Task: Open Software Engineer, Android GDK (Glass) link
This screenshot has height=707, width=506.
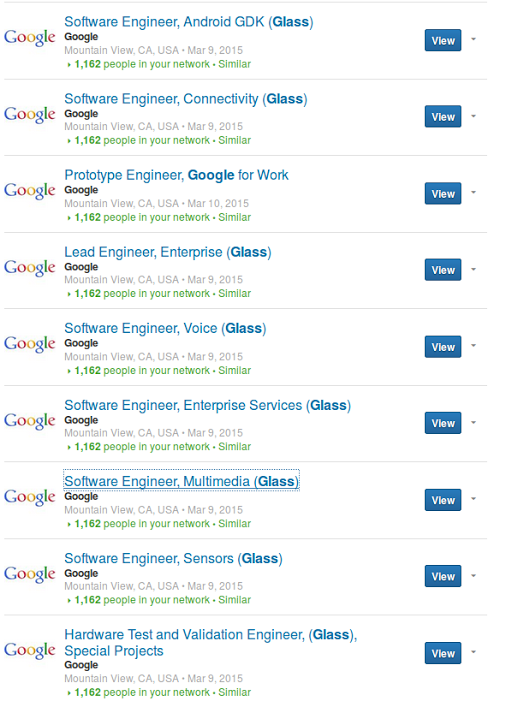Action: click(189, 22)
